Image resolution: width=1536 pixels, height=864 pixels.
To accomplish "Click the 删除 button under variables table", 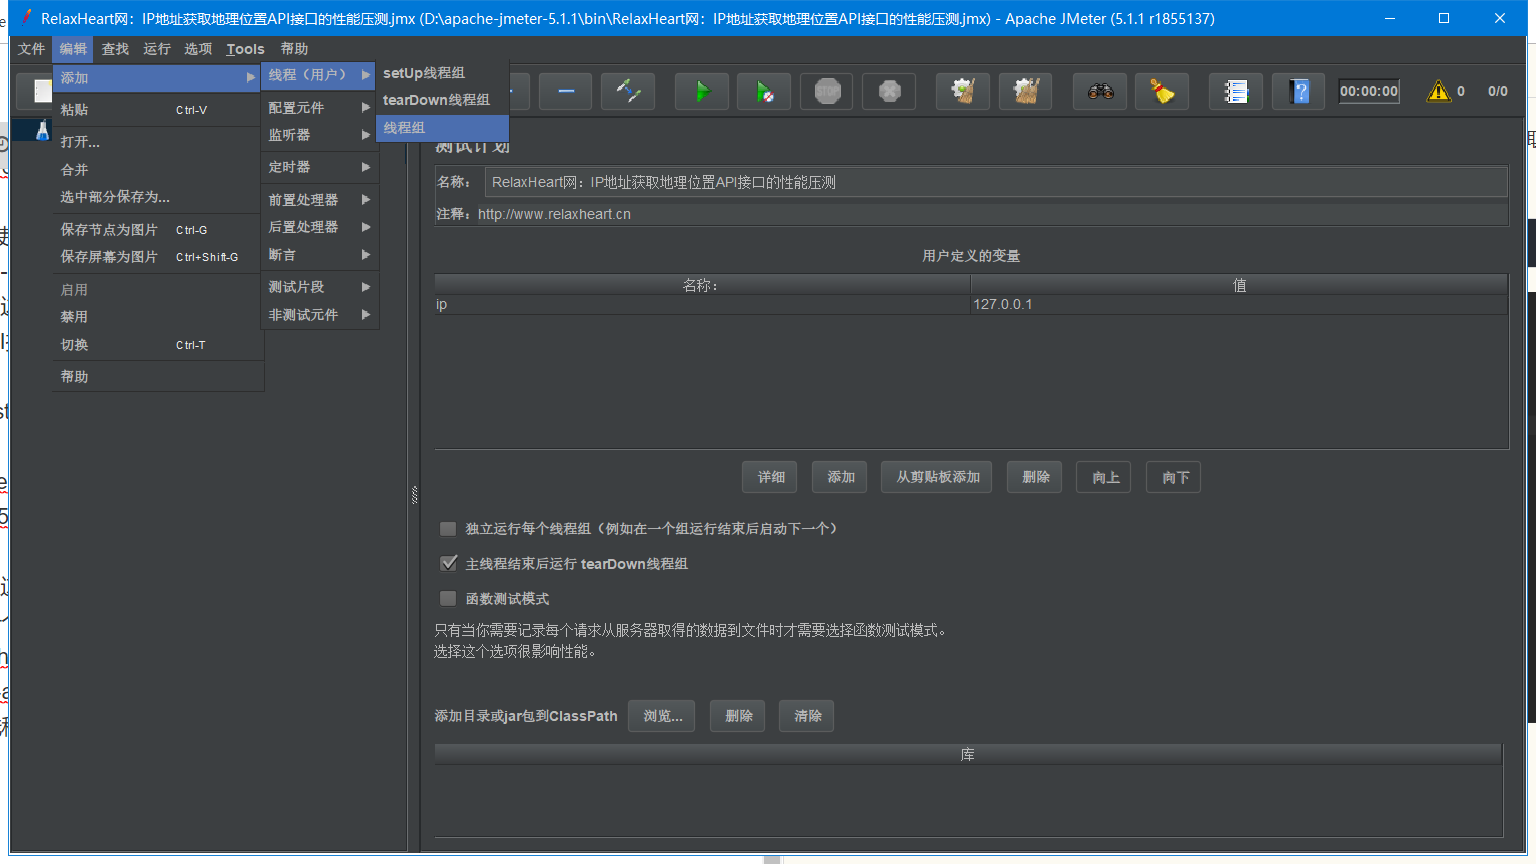I will [x=1035, y=477].
